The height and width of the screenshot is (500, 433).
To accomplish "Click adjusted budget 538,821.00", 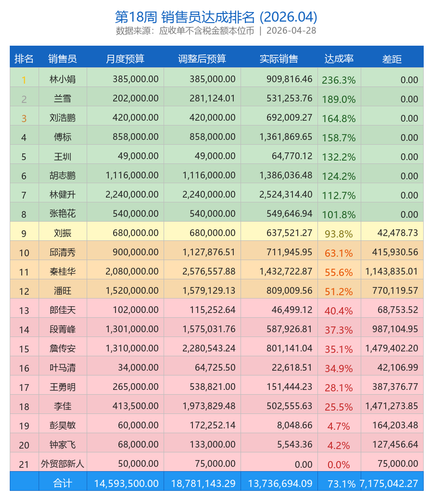I will pyautogui.click(x=212, y=387).
